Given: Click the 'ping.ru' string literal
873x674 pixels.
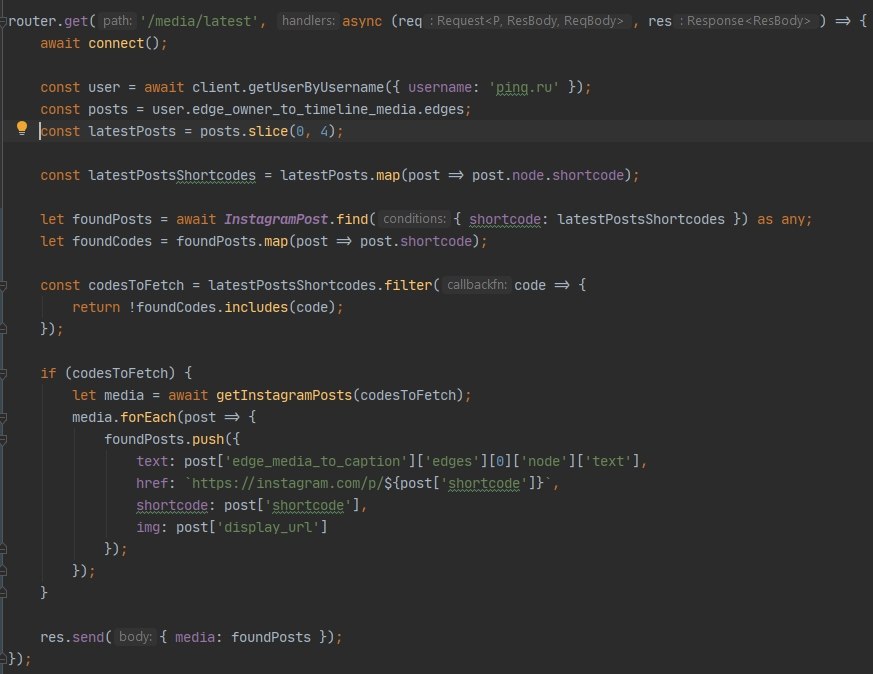Looking at the screenshot, I should [x=523, y=87].
